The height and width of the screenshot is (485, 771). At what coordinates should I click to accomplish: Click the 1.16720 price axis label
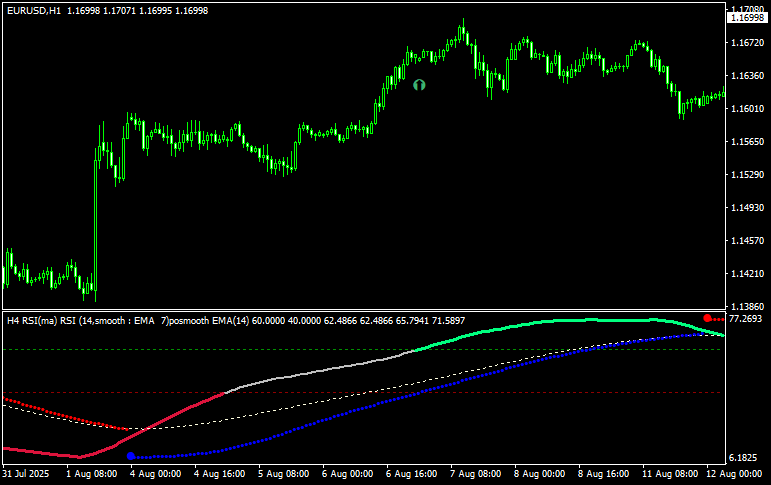tap(747, 43)
